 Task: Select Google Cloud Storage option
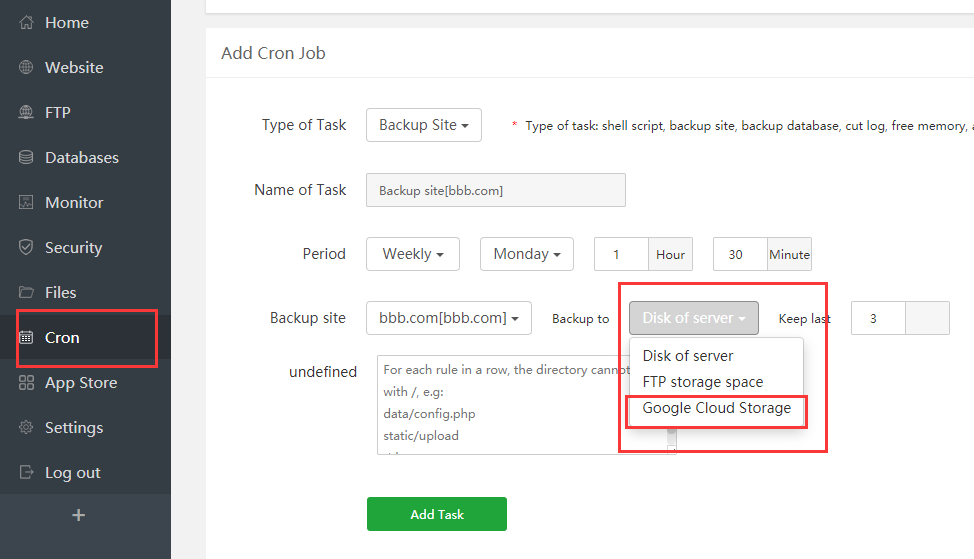coord(716,408)
